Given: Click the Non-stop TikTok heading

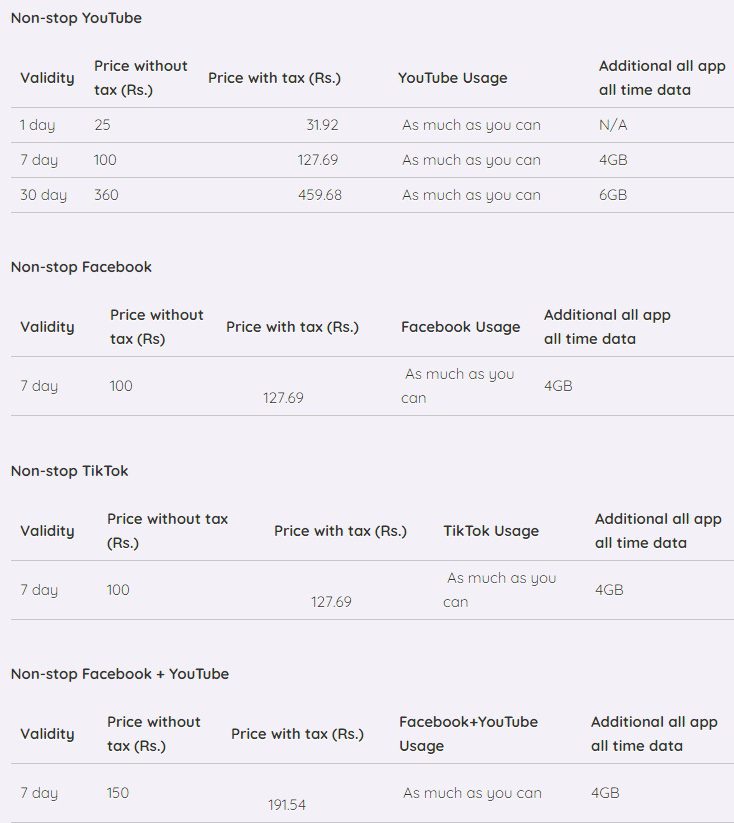Looking at the screenshot, I should tap(69, 471).
